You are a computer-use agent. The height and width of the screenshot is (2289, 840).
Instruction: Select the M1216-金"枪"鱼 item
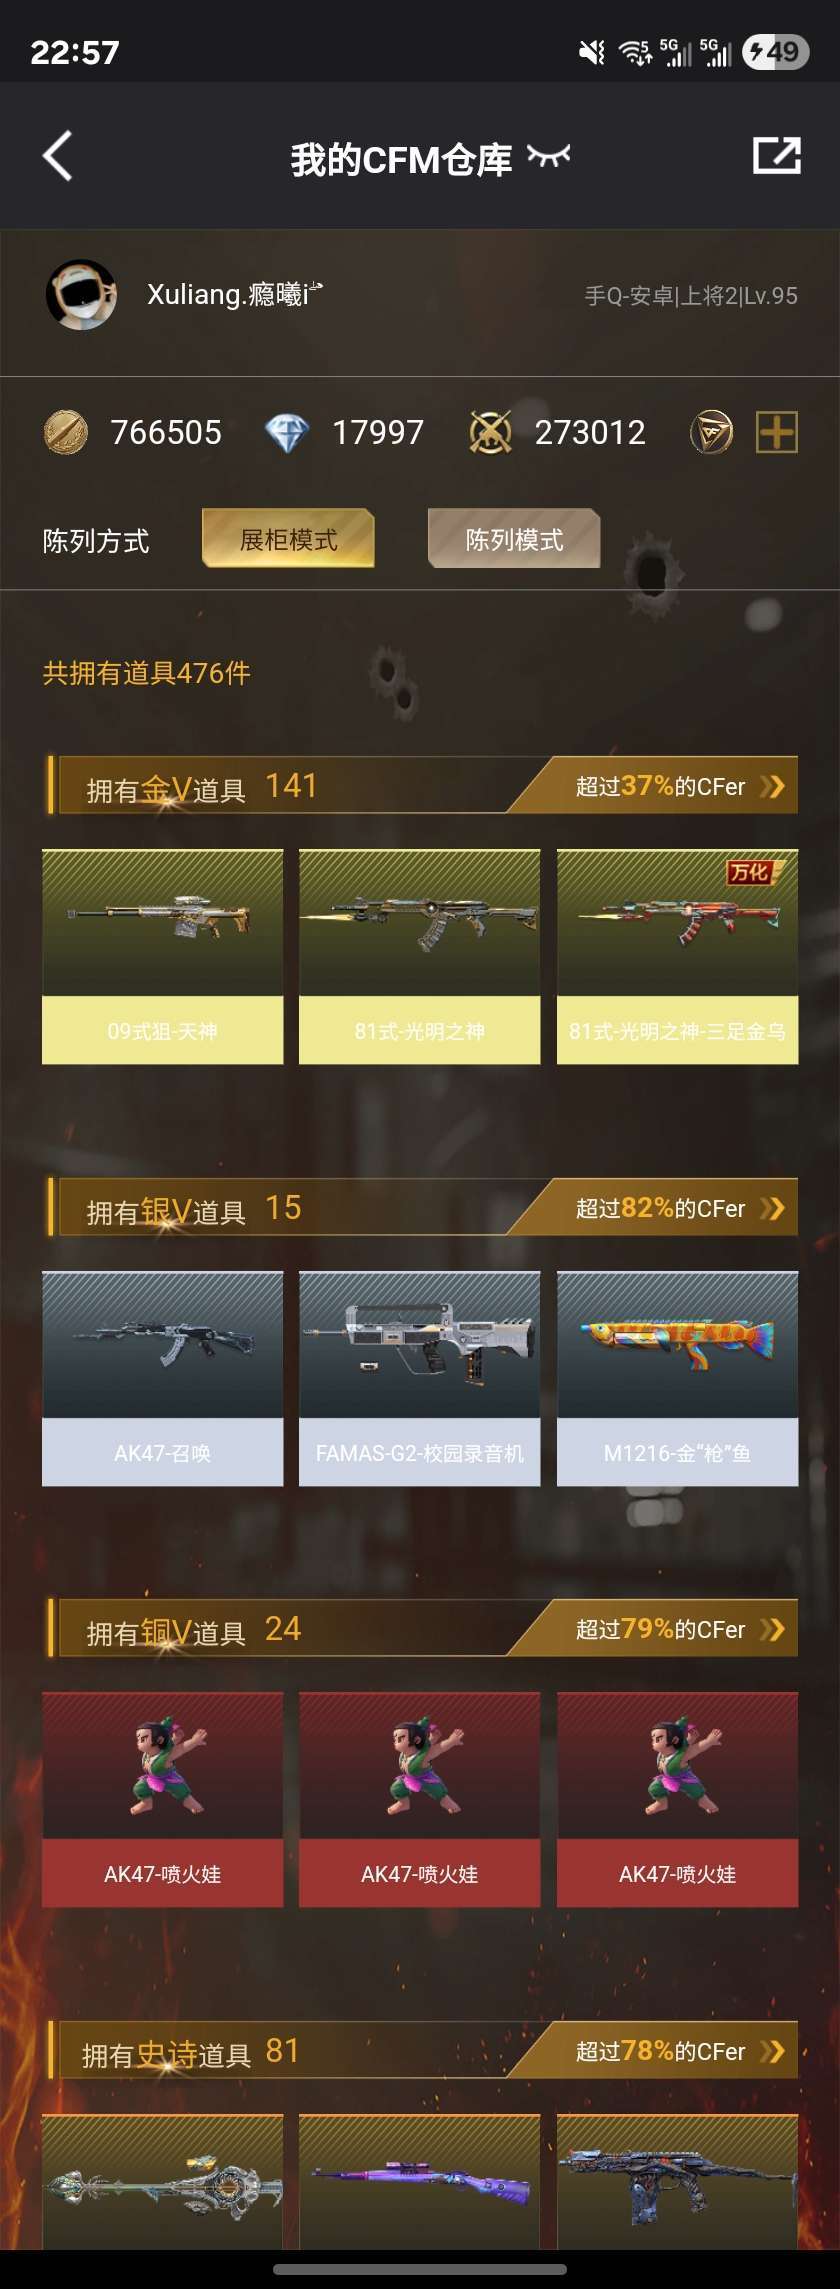[x=677, y=1379]
